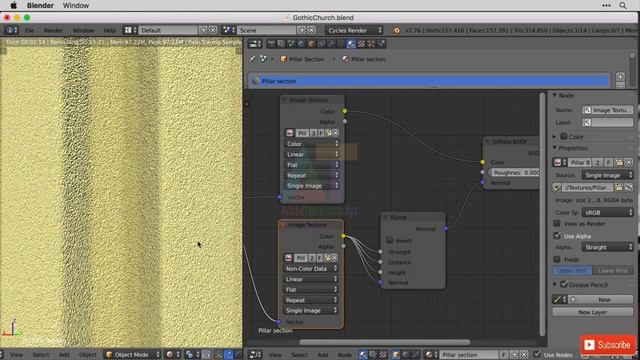Open the Particles properties tab
The width and height of the screenshot is (640, 360).
[371, 44]
